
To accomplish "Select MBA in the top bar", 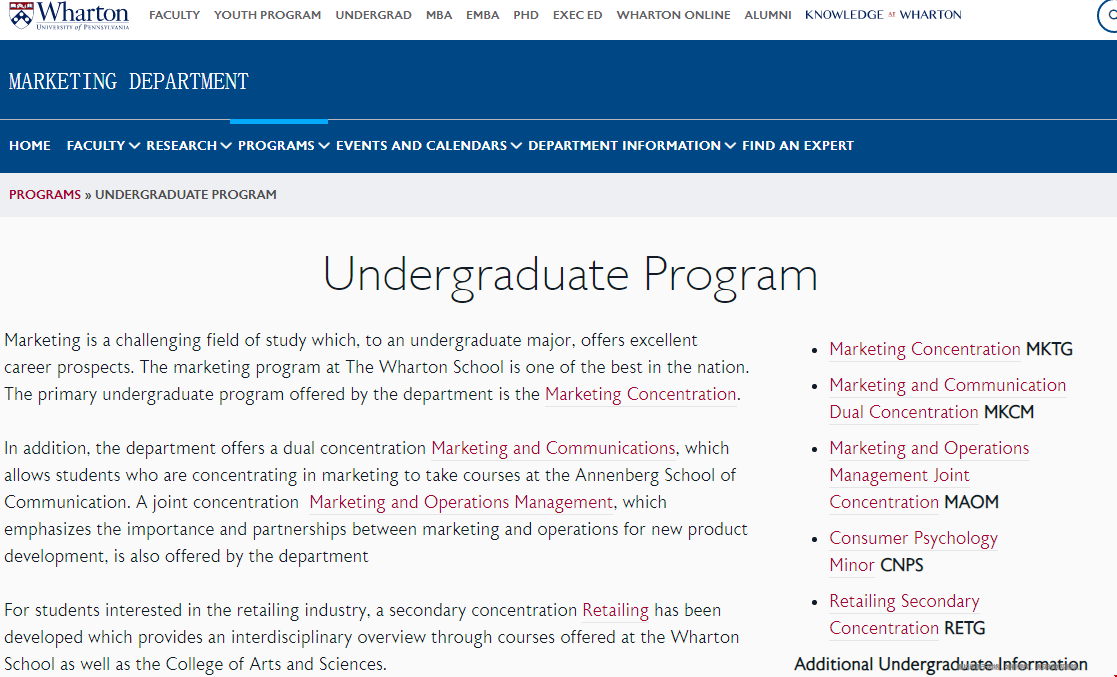I will 439,15.
